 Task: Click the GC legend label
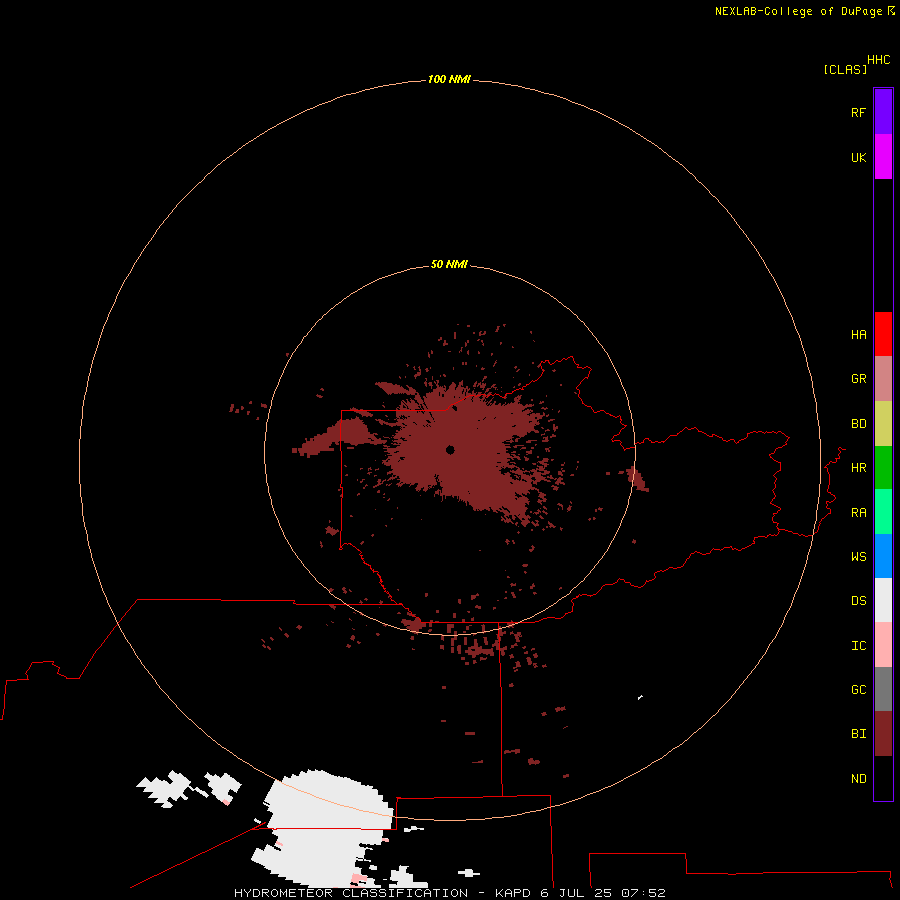[859, 689]
